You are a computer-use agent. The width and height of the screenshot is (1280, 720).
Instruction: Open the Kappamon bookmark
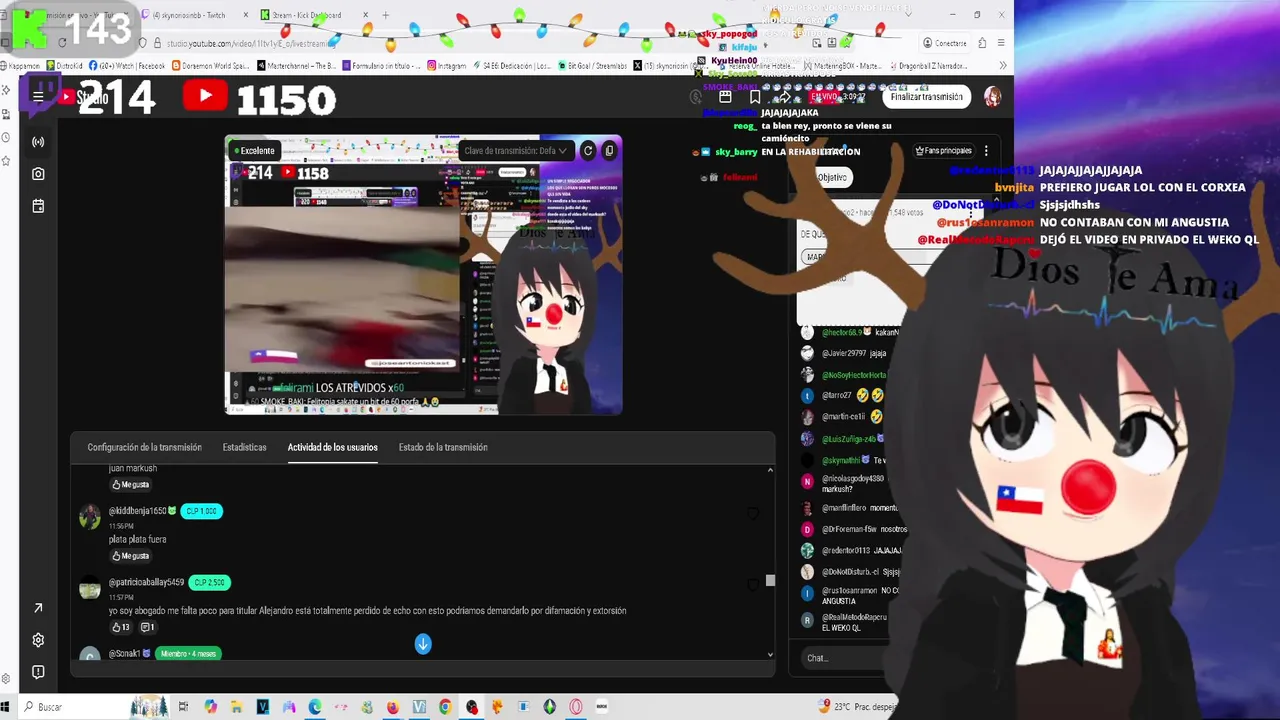(21, 66)
